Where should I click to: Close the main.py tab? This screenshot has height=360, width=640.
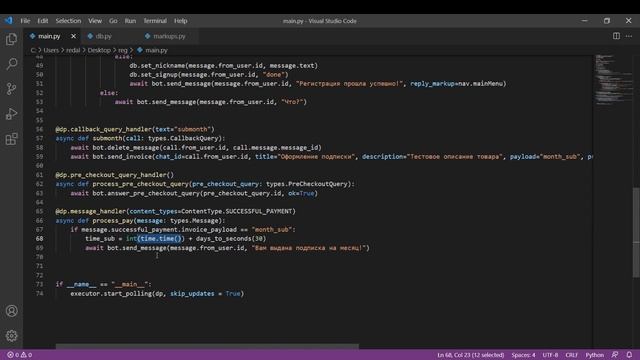(x=73, y=36)
